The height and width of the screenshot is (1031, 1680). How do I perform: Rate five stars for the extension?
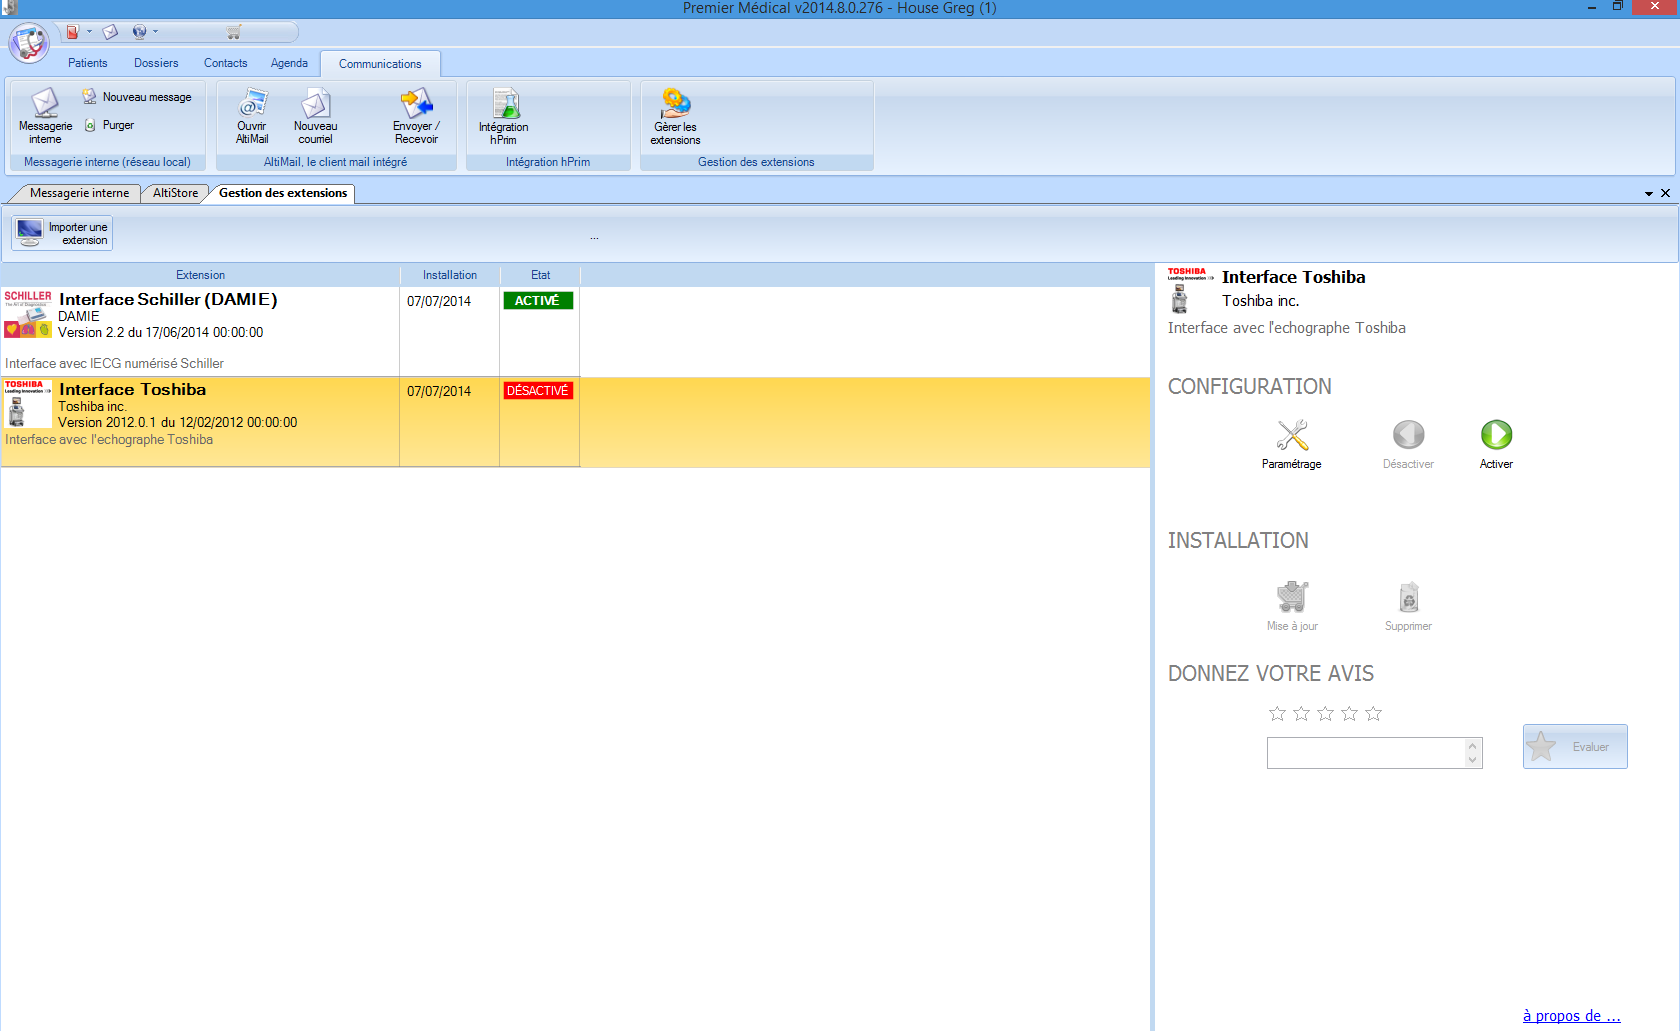[x=1373, y=713]
